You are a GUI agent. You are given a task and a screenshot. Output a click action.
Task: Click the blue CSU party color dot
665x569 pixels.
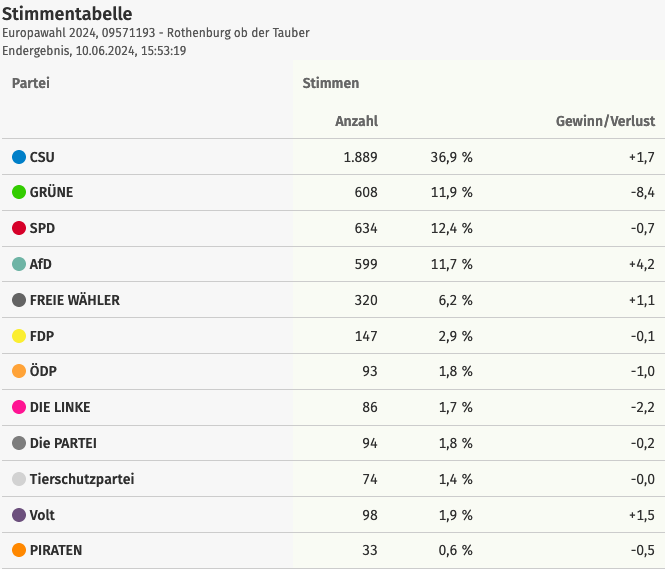(18, 157)
